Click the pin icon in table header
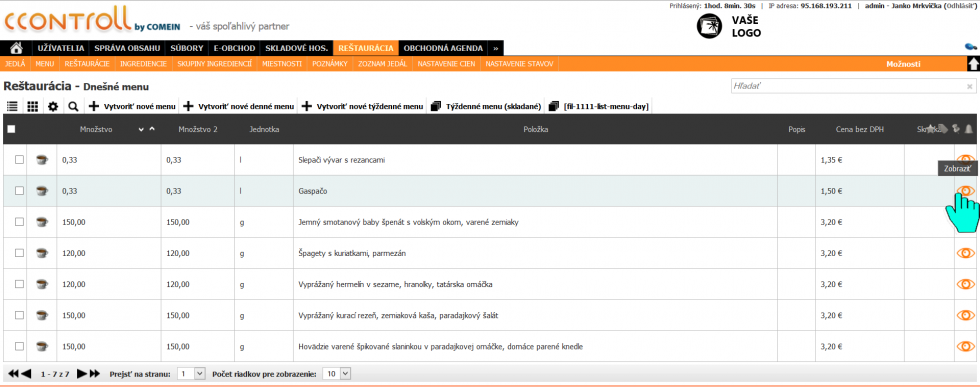The image size is (980, 387). [955, 129]
